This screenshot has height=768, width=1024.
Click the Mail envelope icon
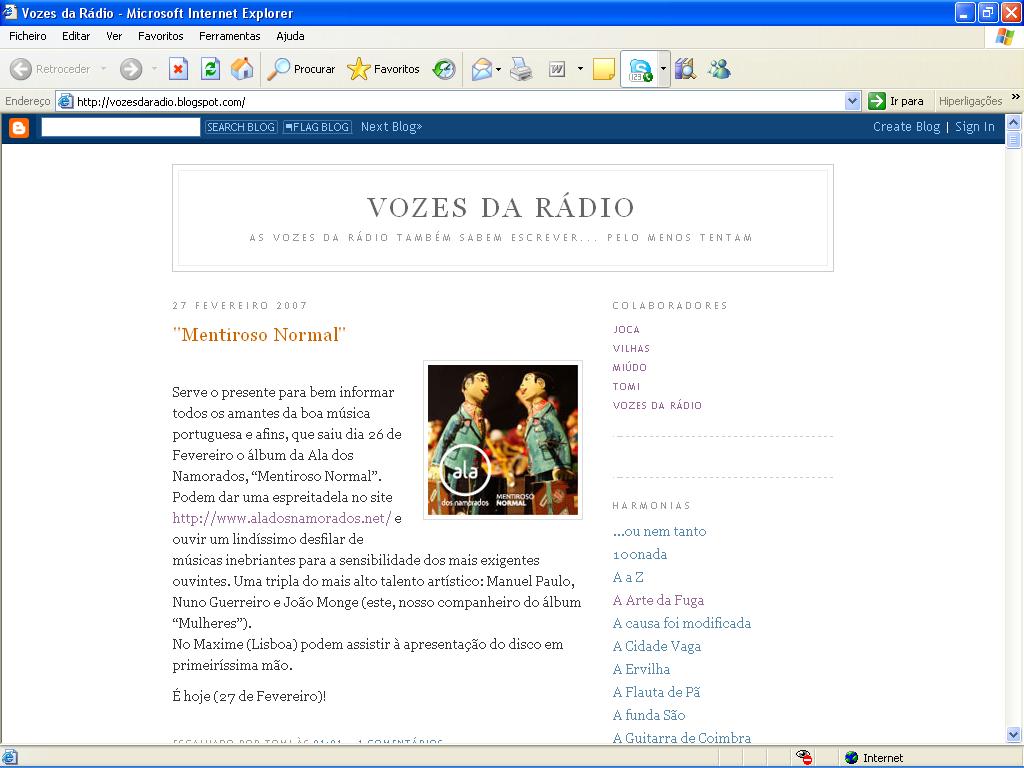coord(481,69)
